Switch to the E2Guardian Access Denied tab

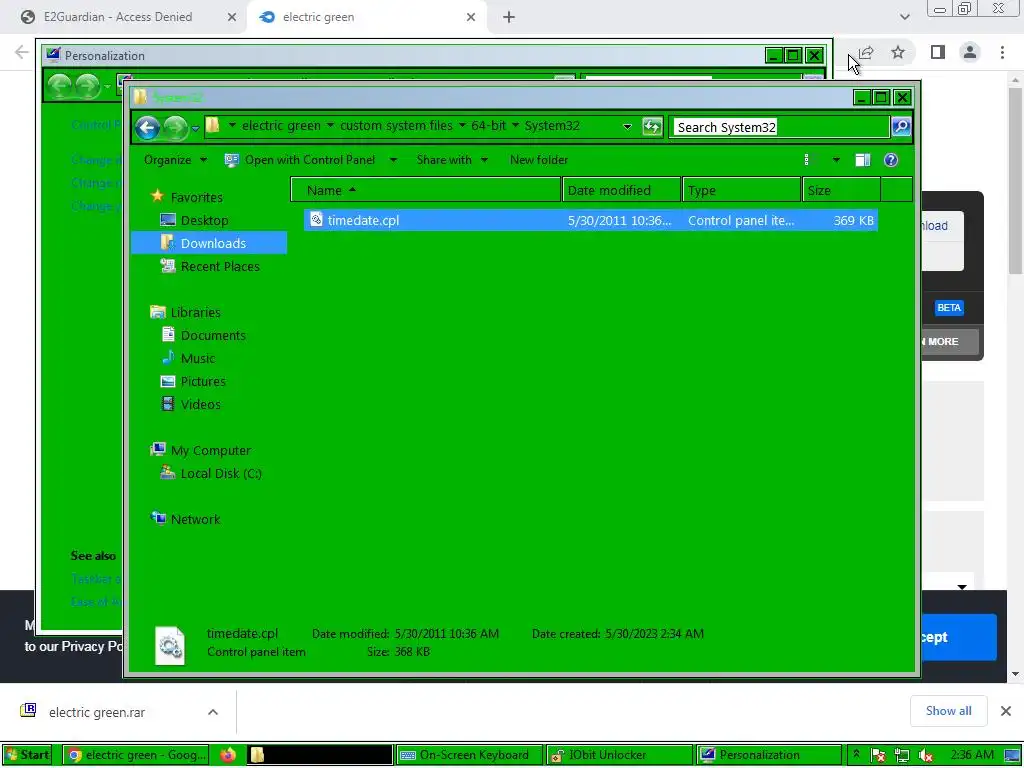pyautogui.click(x=118, y=17)
